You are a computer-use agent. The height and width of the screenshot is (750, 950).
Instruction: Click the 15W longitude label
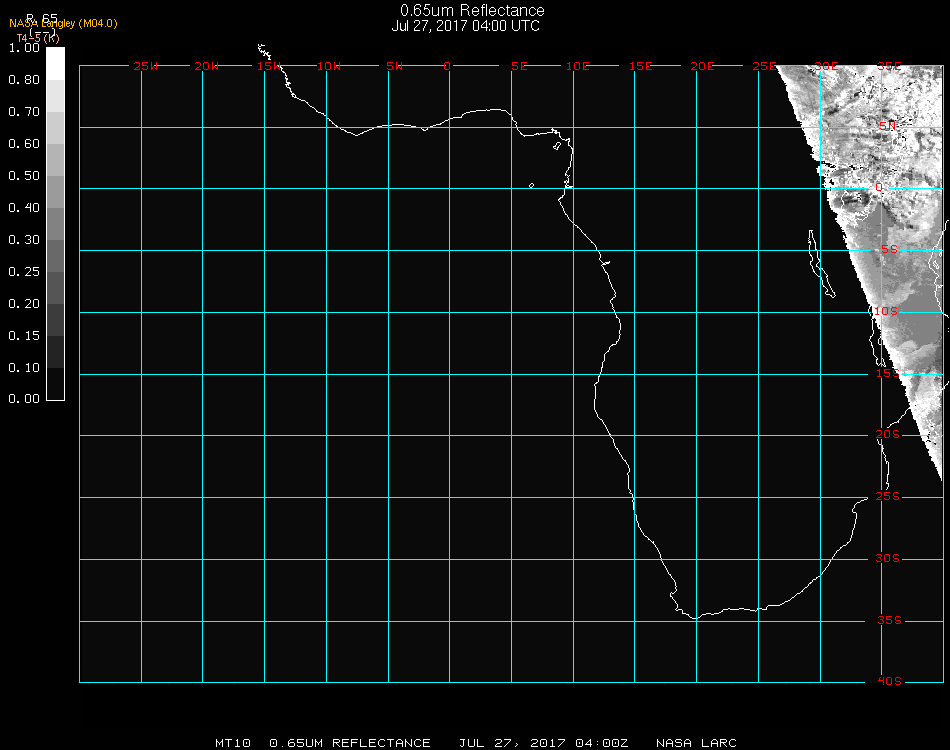[269, 66]
